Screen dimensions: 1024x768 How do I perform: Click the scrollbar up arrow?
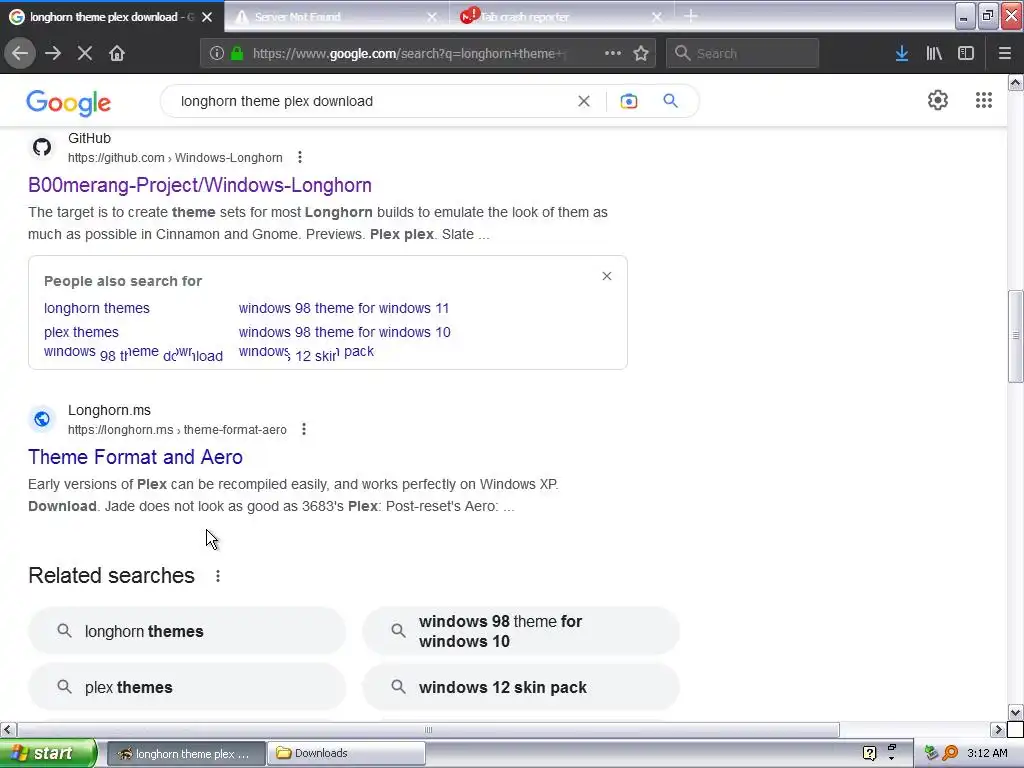[1015, 82]
